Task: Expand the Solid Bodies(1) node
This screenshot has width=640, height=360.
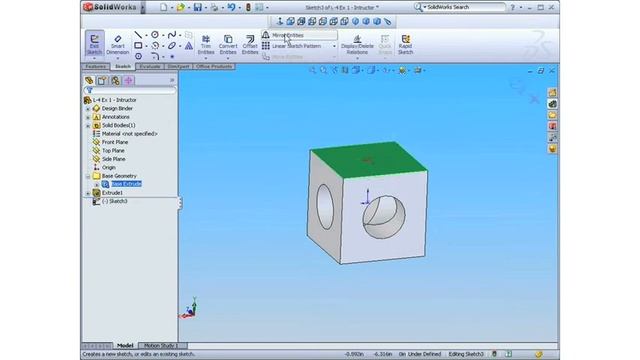Action: pyautogui.click(x=88, y=126)
